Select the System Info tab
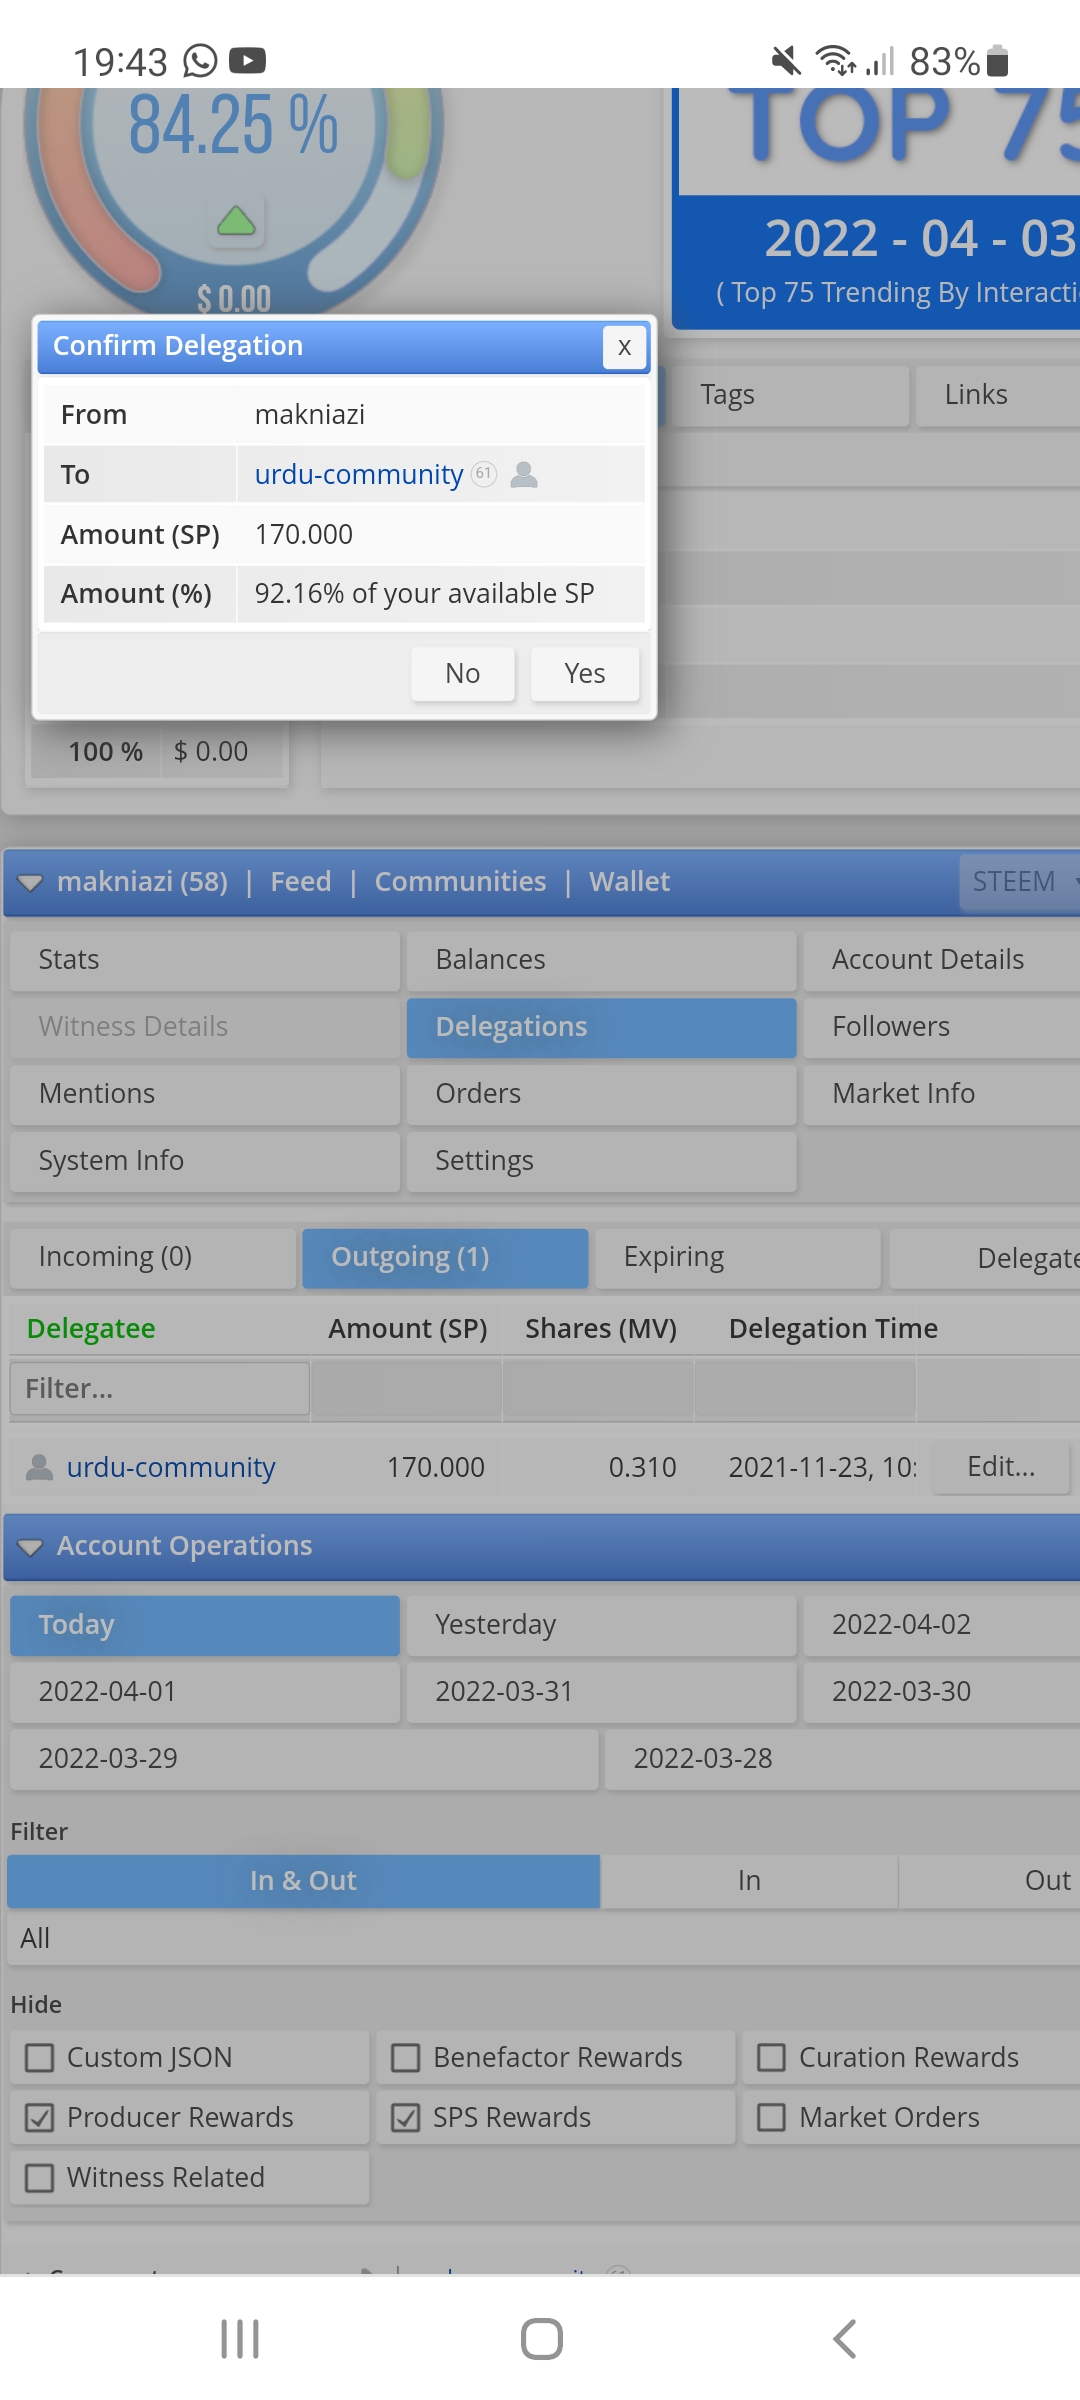1080x2400 pixels. coord(205,1161)
